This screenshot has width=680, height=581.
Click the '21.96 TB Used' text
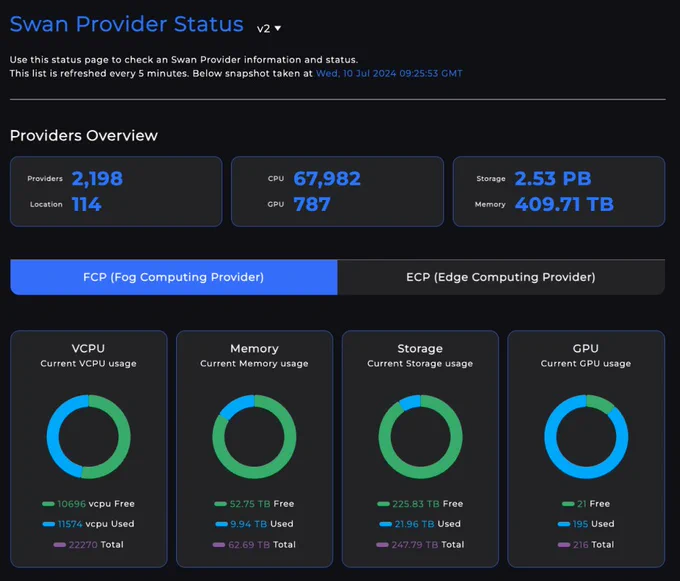coord(428,524)
